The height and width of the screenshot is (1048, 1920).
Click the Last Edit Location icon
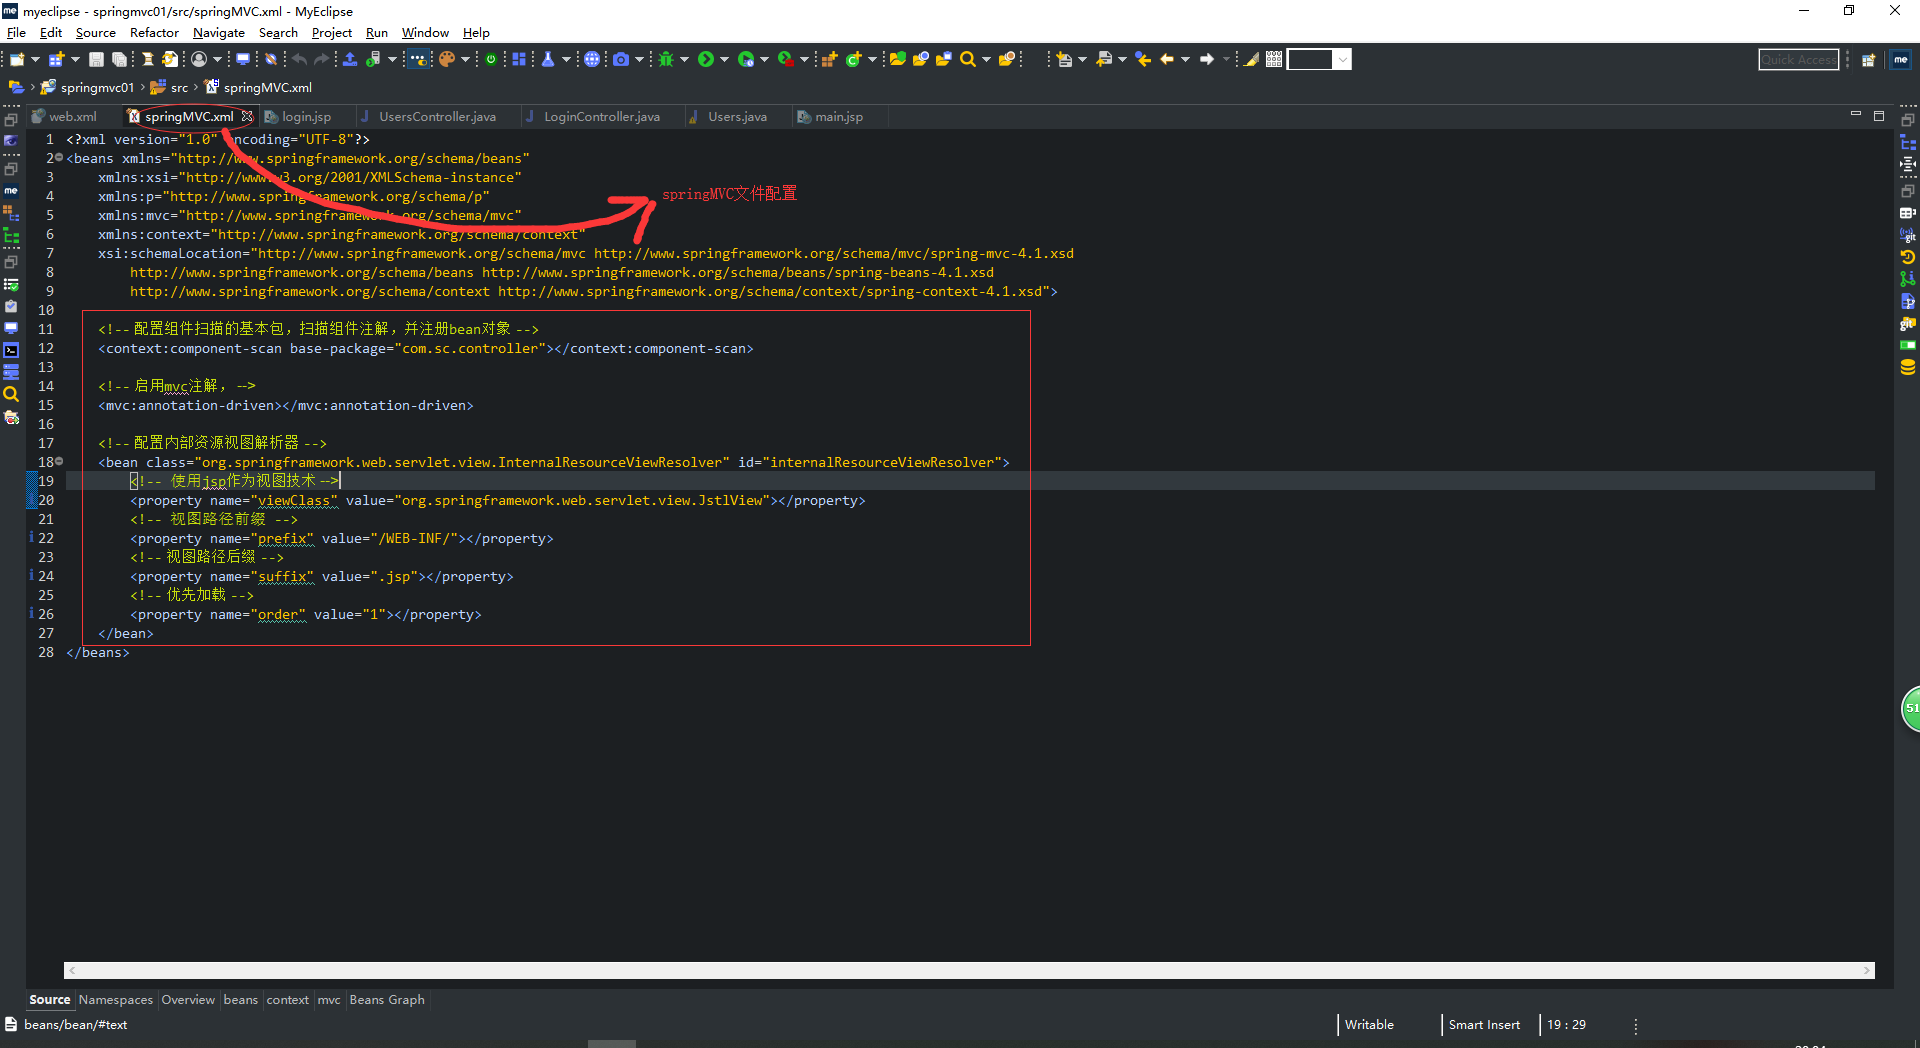1143,60
